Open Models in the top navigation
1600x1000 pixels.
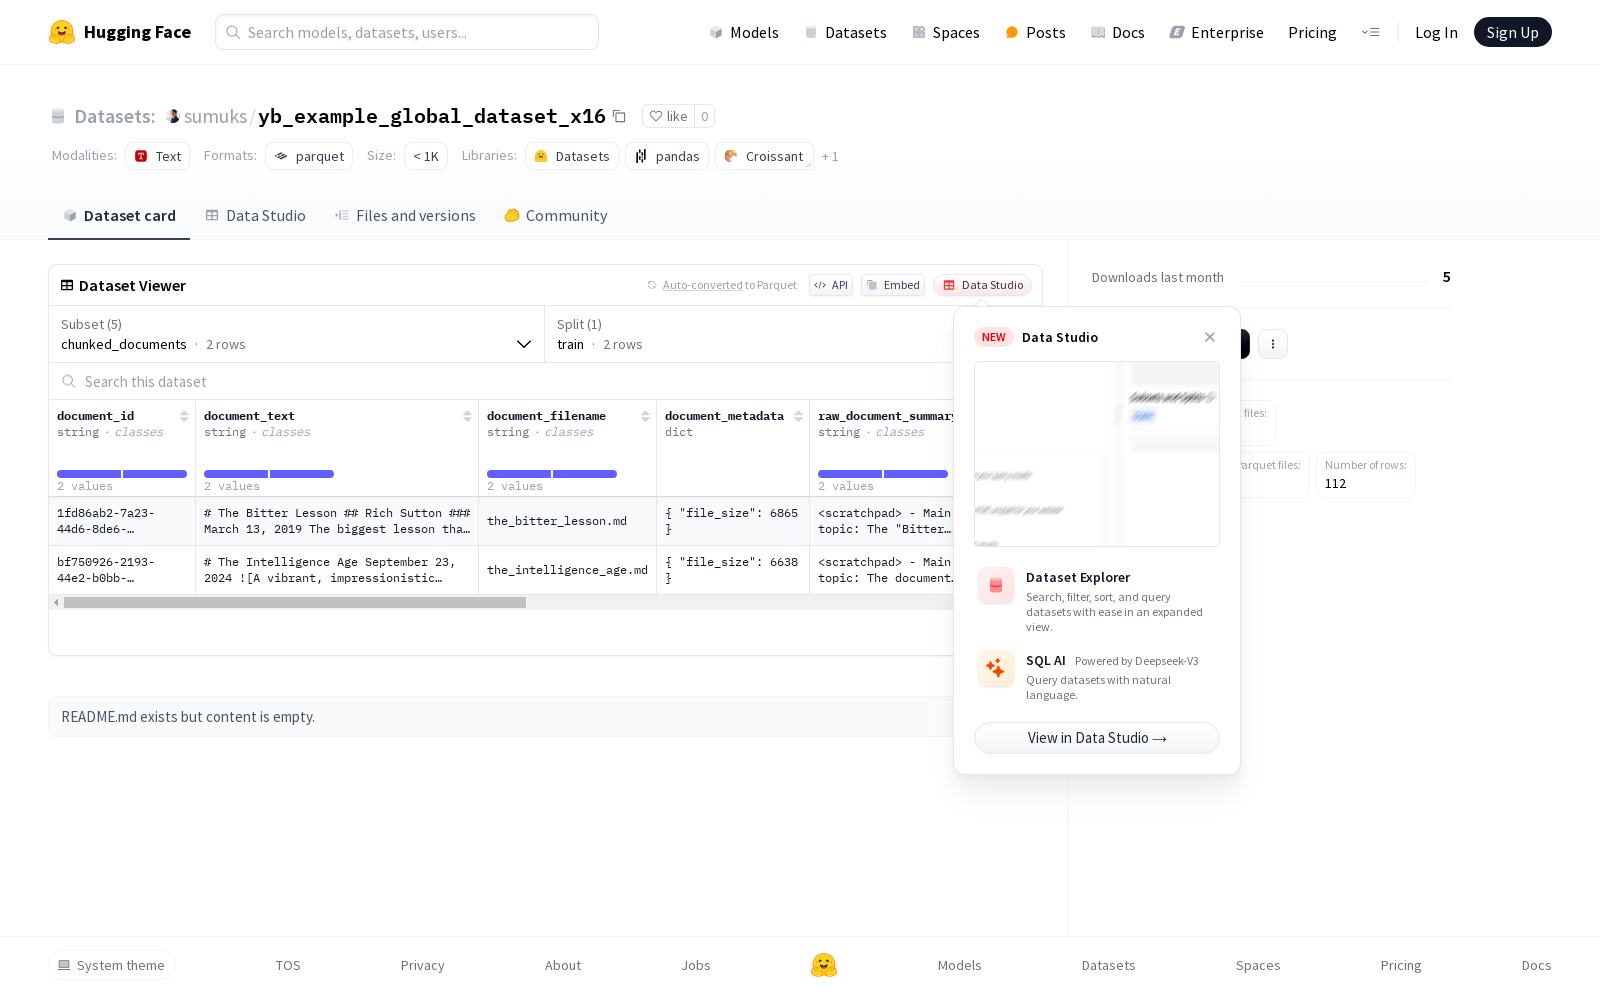(x=744, y=33)
